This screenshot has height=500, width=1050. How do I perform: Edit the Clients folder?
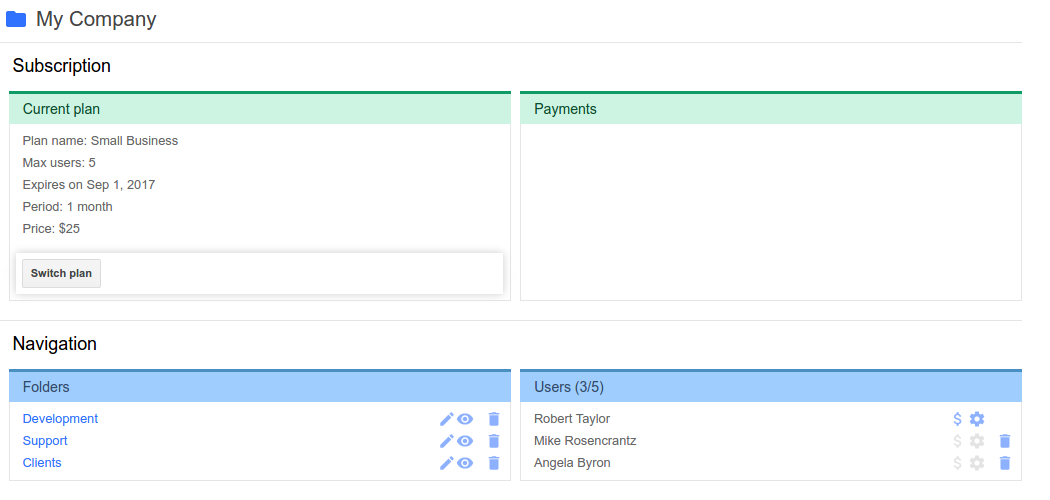click(447, 463)
